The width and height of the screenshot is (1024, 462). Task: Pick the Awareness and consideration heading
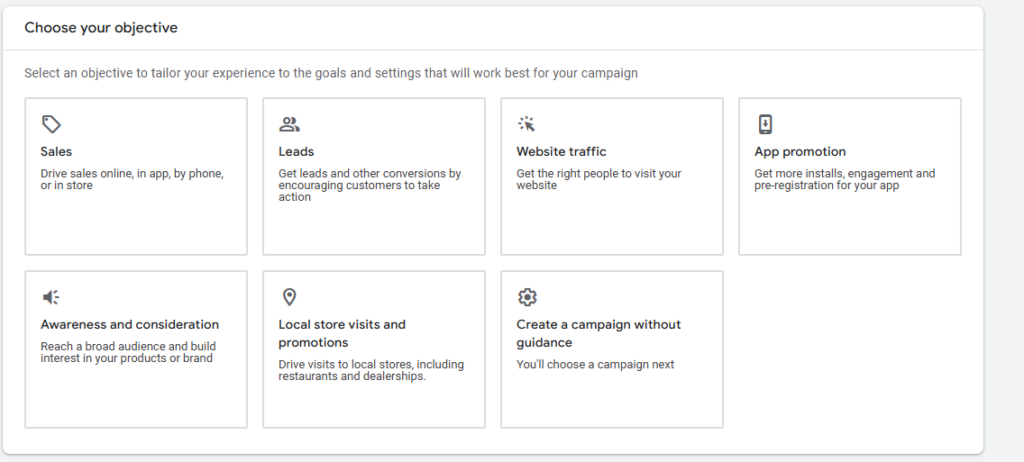point(130,324)
